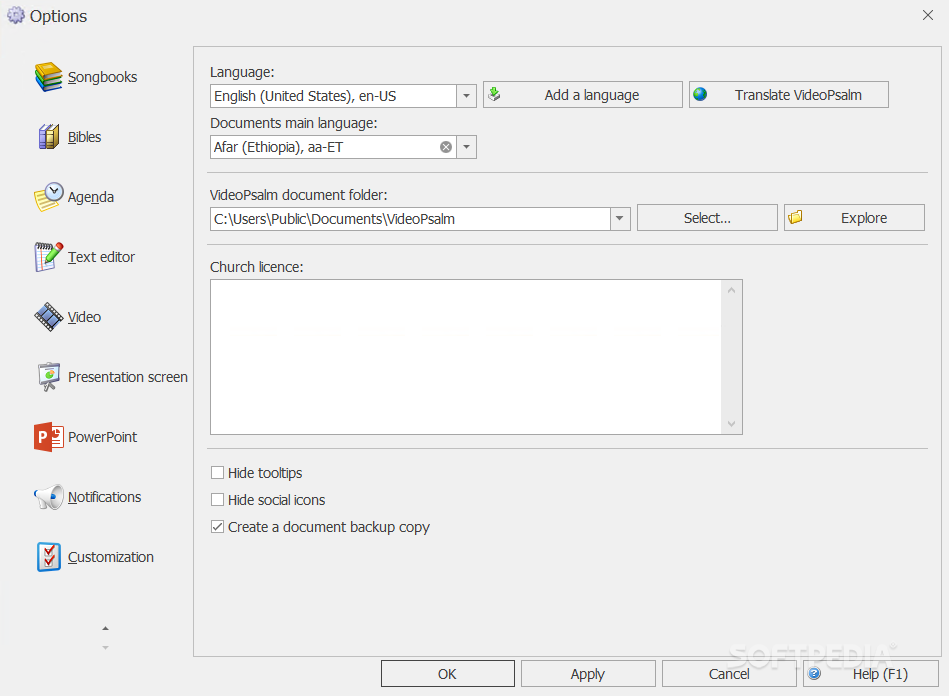Open the Customization checklist icon
This screenshot has width=949, height=696.
(x=48, y=557)
